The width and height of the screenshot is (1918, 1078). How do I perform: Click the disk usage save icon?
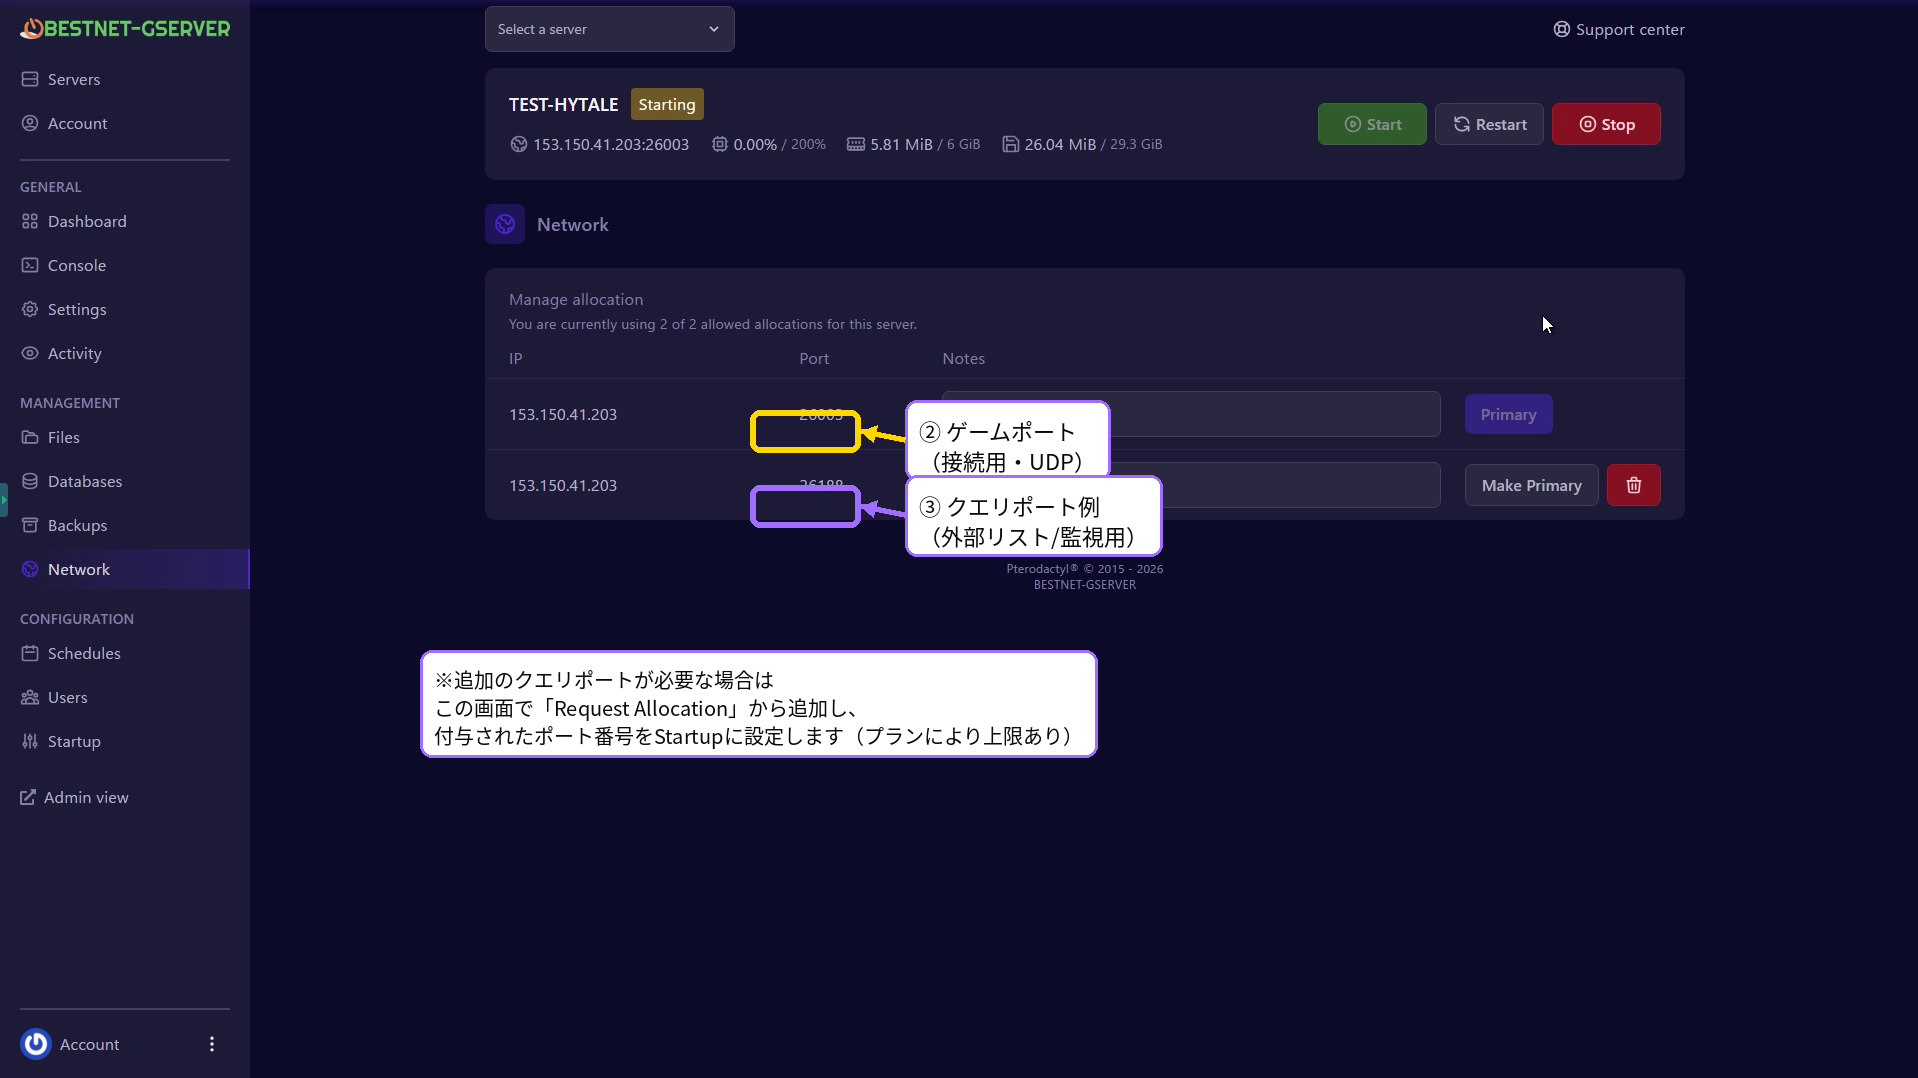[x=1010, y=144]
